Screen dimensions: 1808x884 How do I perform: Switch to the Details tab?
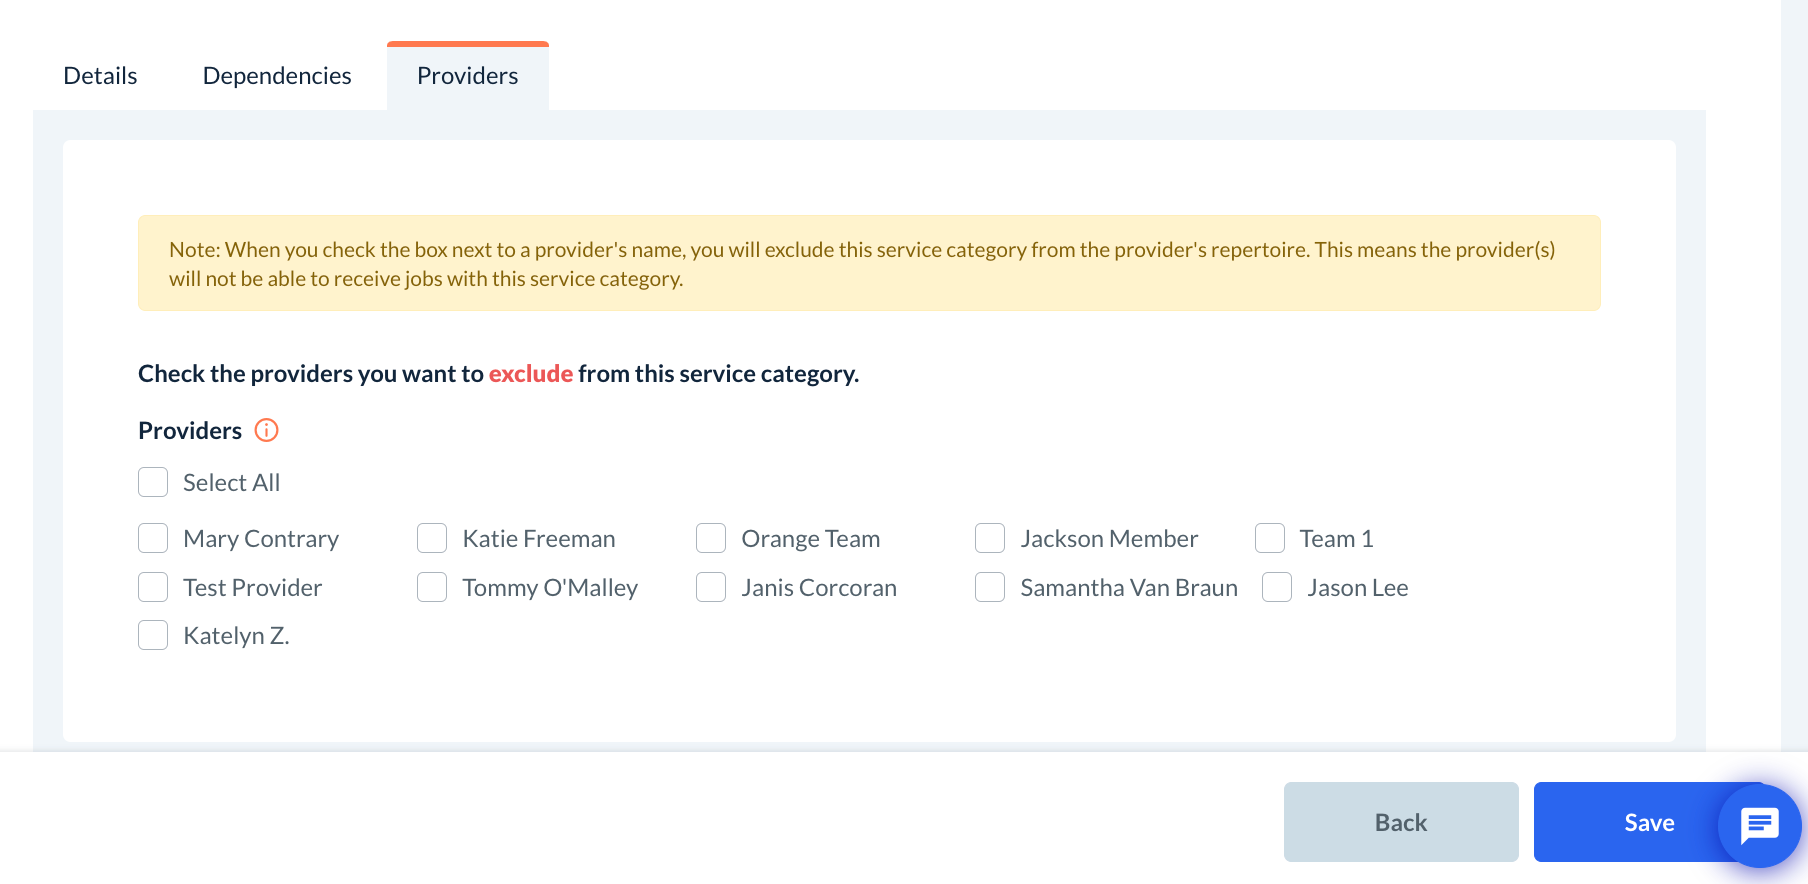click(x=100, y=76)
